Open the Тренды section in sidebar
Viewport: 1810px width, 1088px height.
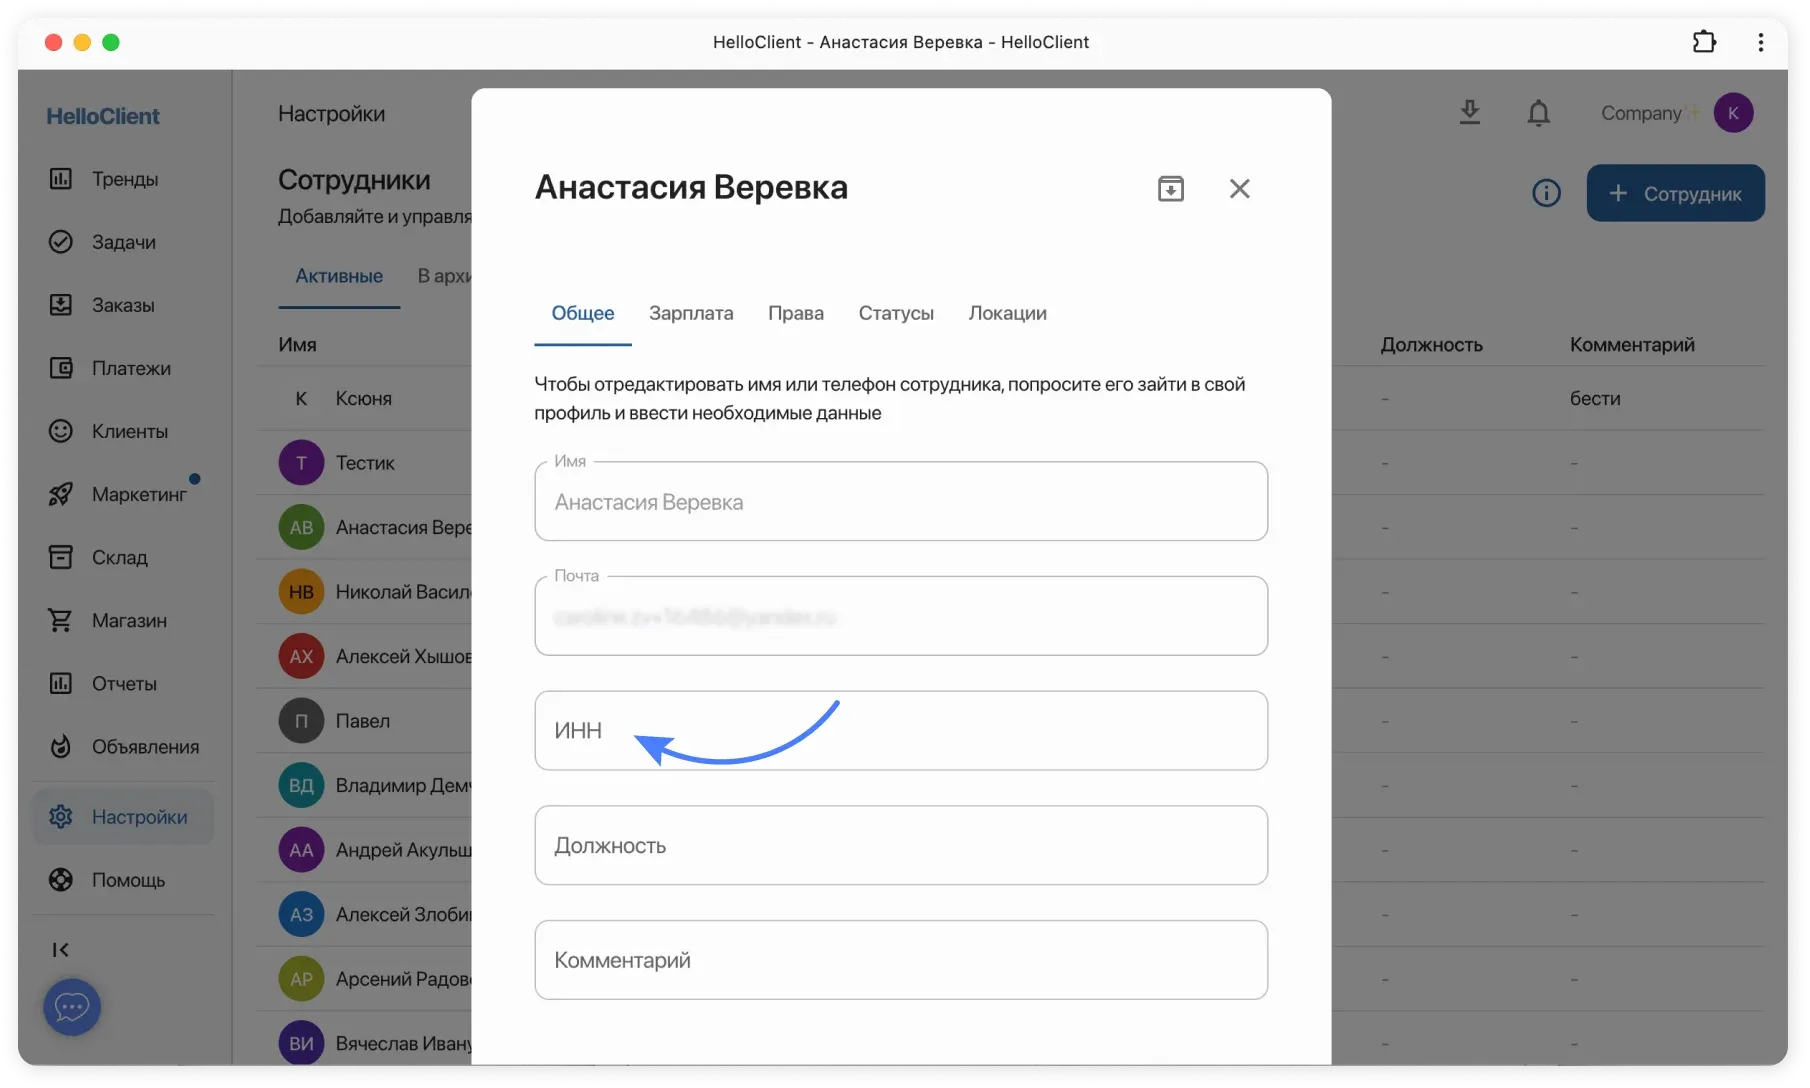point(123,179)
